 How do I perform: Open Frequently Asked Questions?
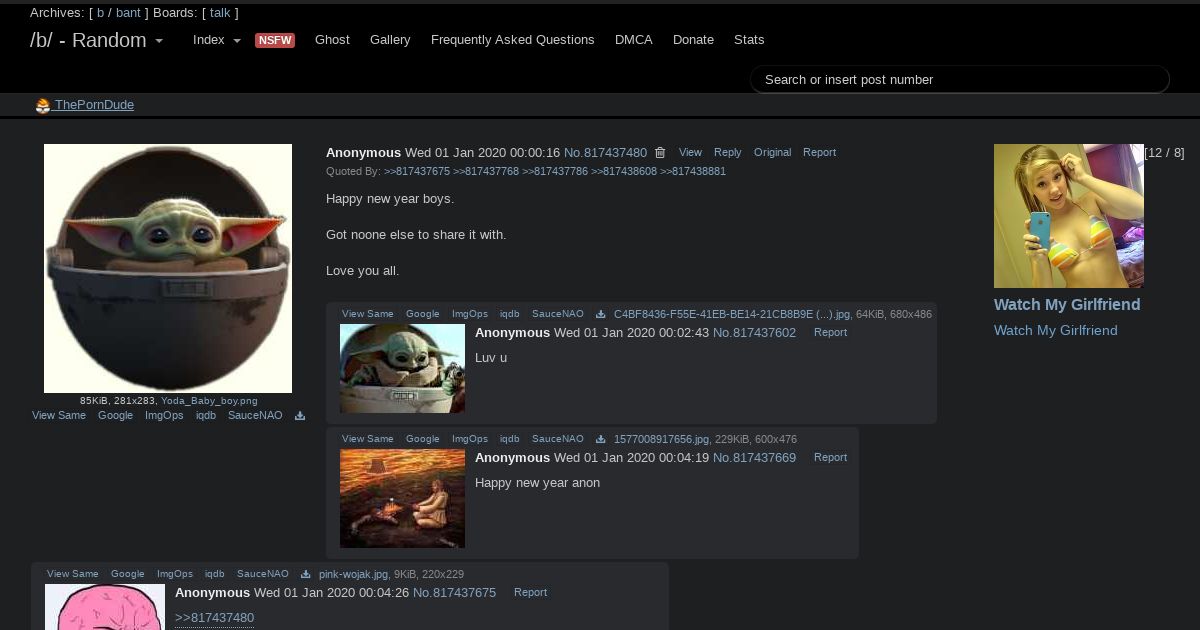pos(513,40)
